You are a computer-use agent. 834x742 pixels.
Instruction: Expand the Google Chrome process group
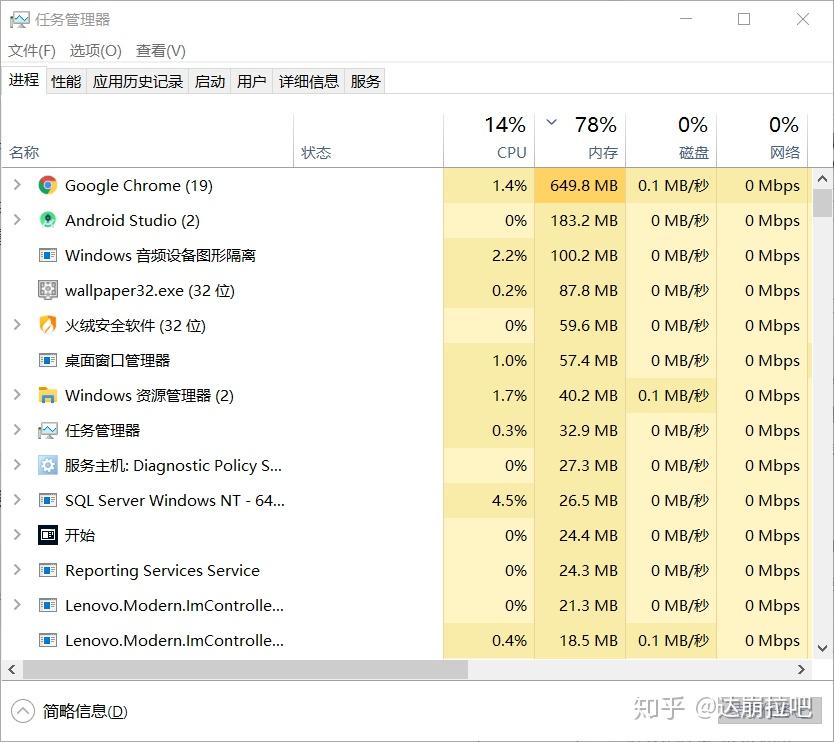tap(17, 185)
